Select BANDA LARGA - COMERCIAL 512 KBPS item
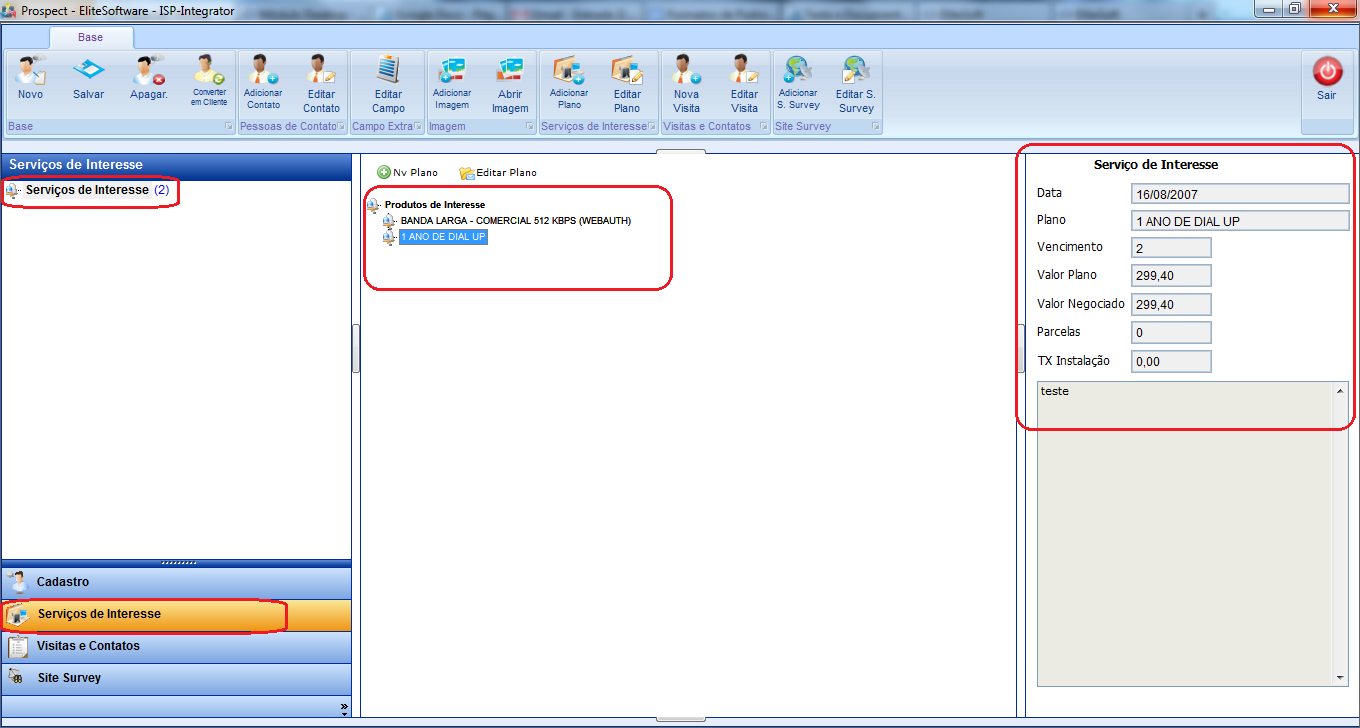The width and height of the screenshot is (1360, 728). click(x=515, y=221)
